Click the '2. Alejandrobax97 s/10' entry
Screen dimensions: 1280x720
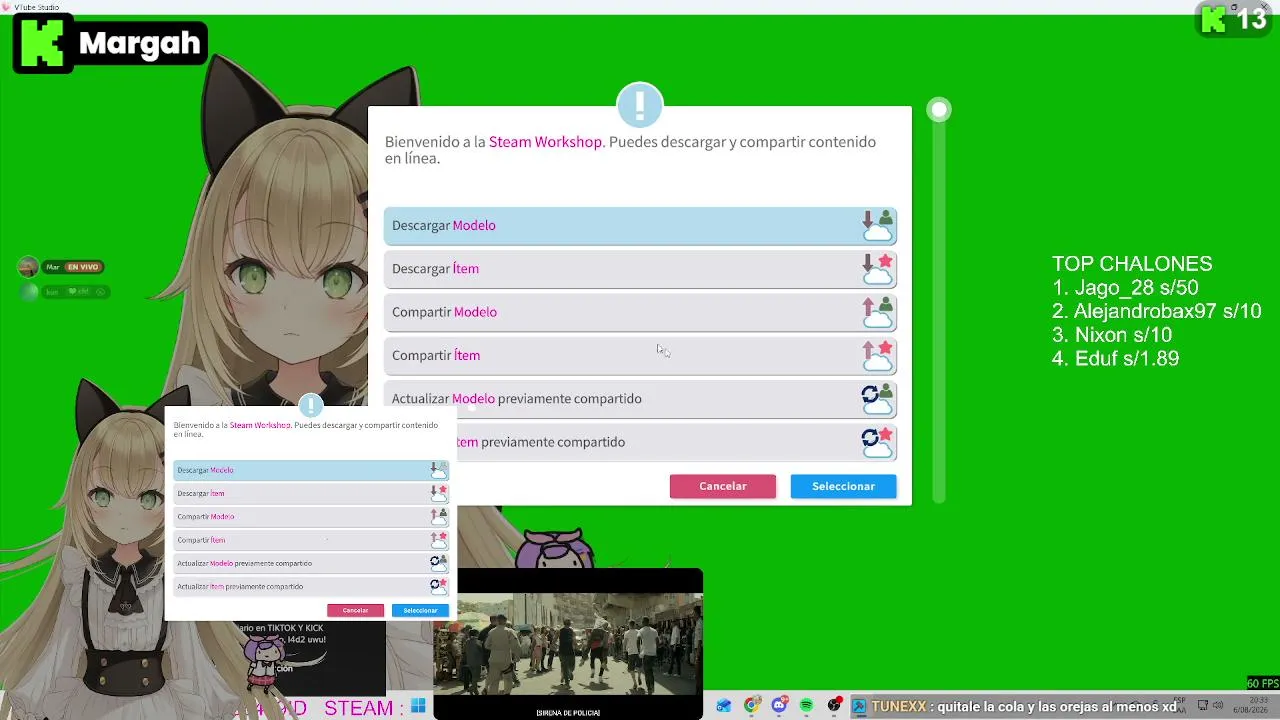click(1157, 311)
